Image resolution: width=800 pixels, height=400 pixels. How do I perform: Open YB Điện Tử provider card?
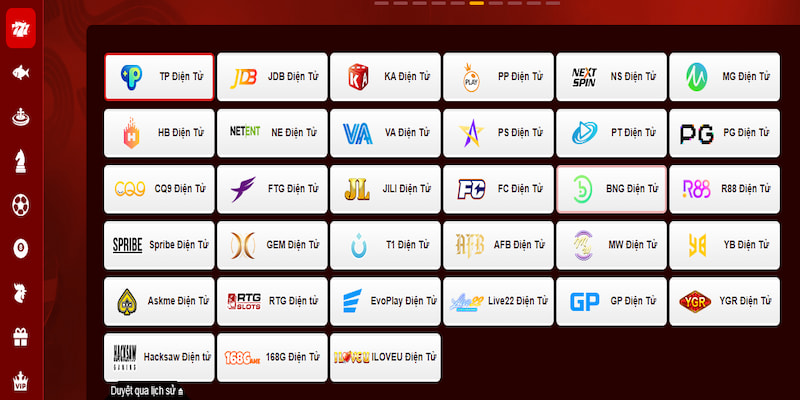click(x=724, y=245)
